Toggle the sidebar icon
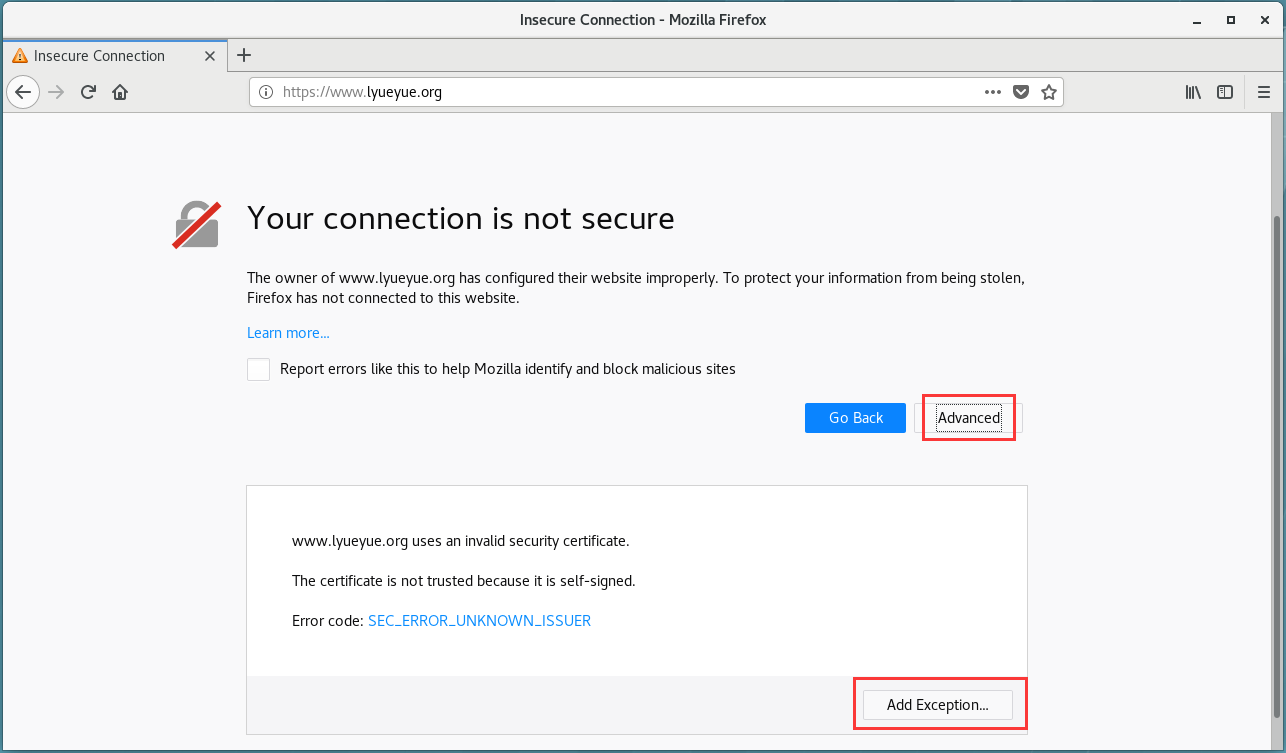Screen dimensions: 1286x753 point(1225,92)
